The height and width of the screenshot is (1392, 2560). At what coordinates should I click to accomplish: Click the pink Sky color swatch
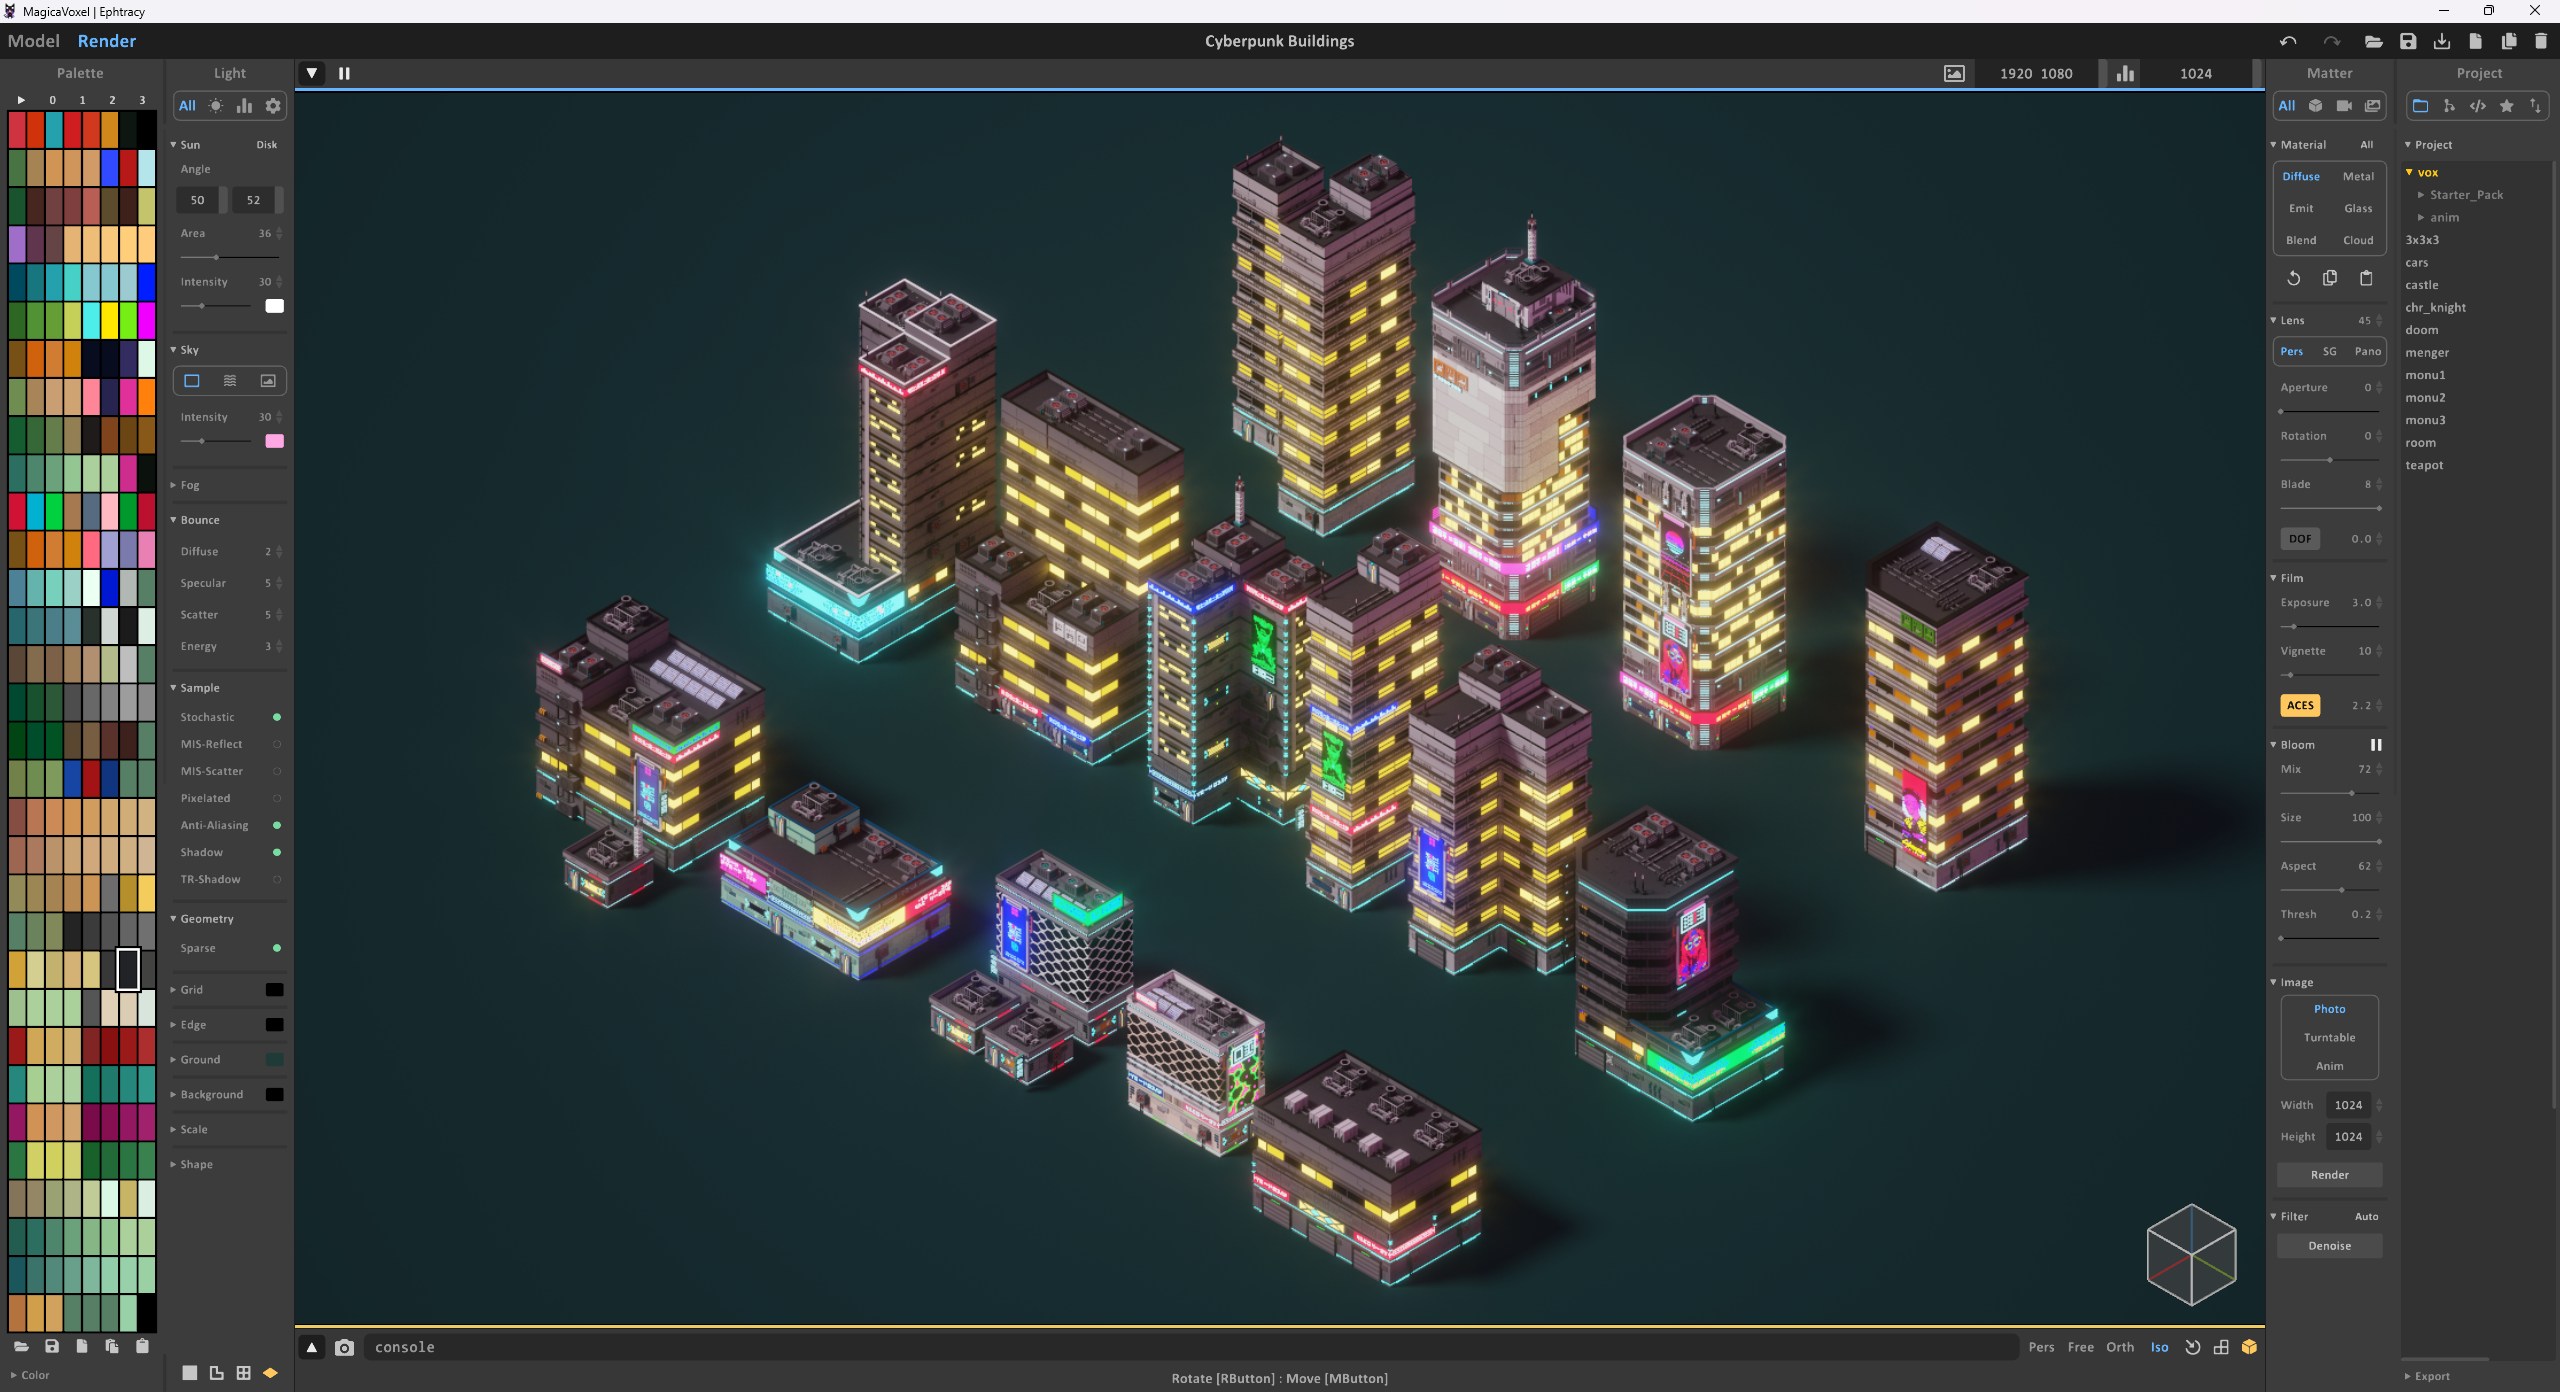click(274, 441)
